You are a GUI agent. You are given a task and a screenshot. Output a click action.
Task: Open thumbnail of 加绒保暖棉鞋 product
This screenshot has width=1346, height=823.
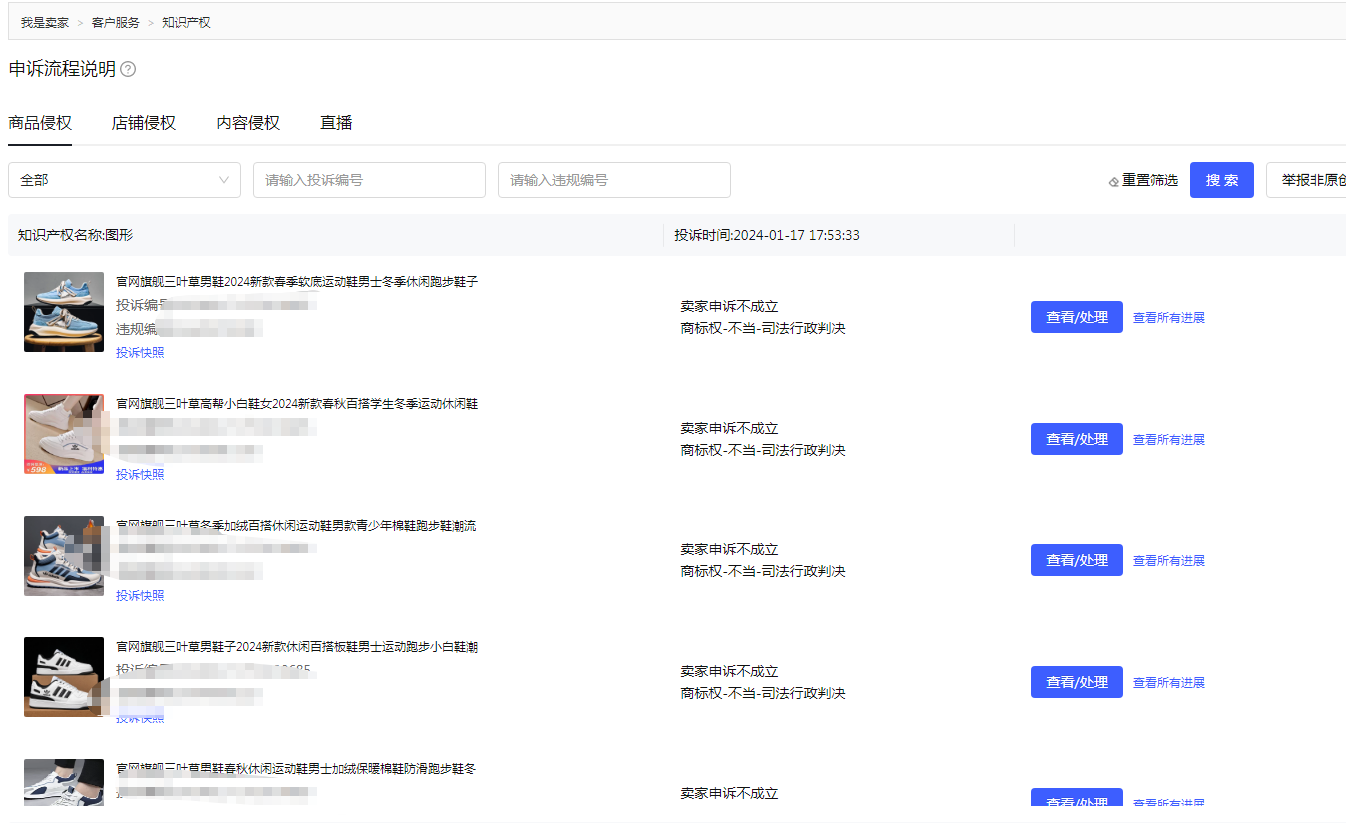(64, 782)
